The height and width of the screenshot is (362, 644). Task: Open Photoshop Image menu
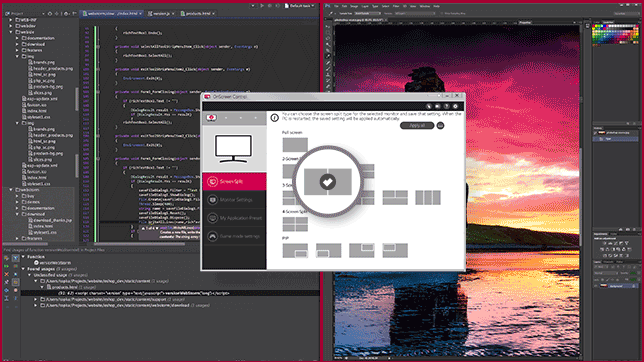coord(354,6)
